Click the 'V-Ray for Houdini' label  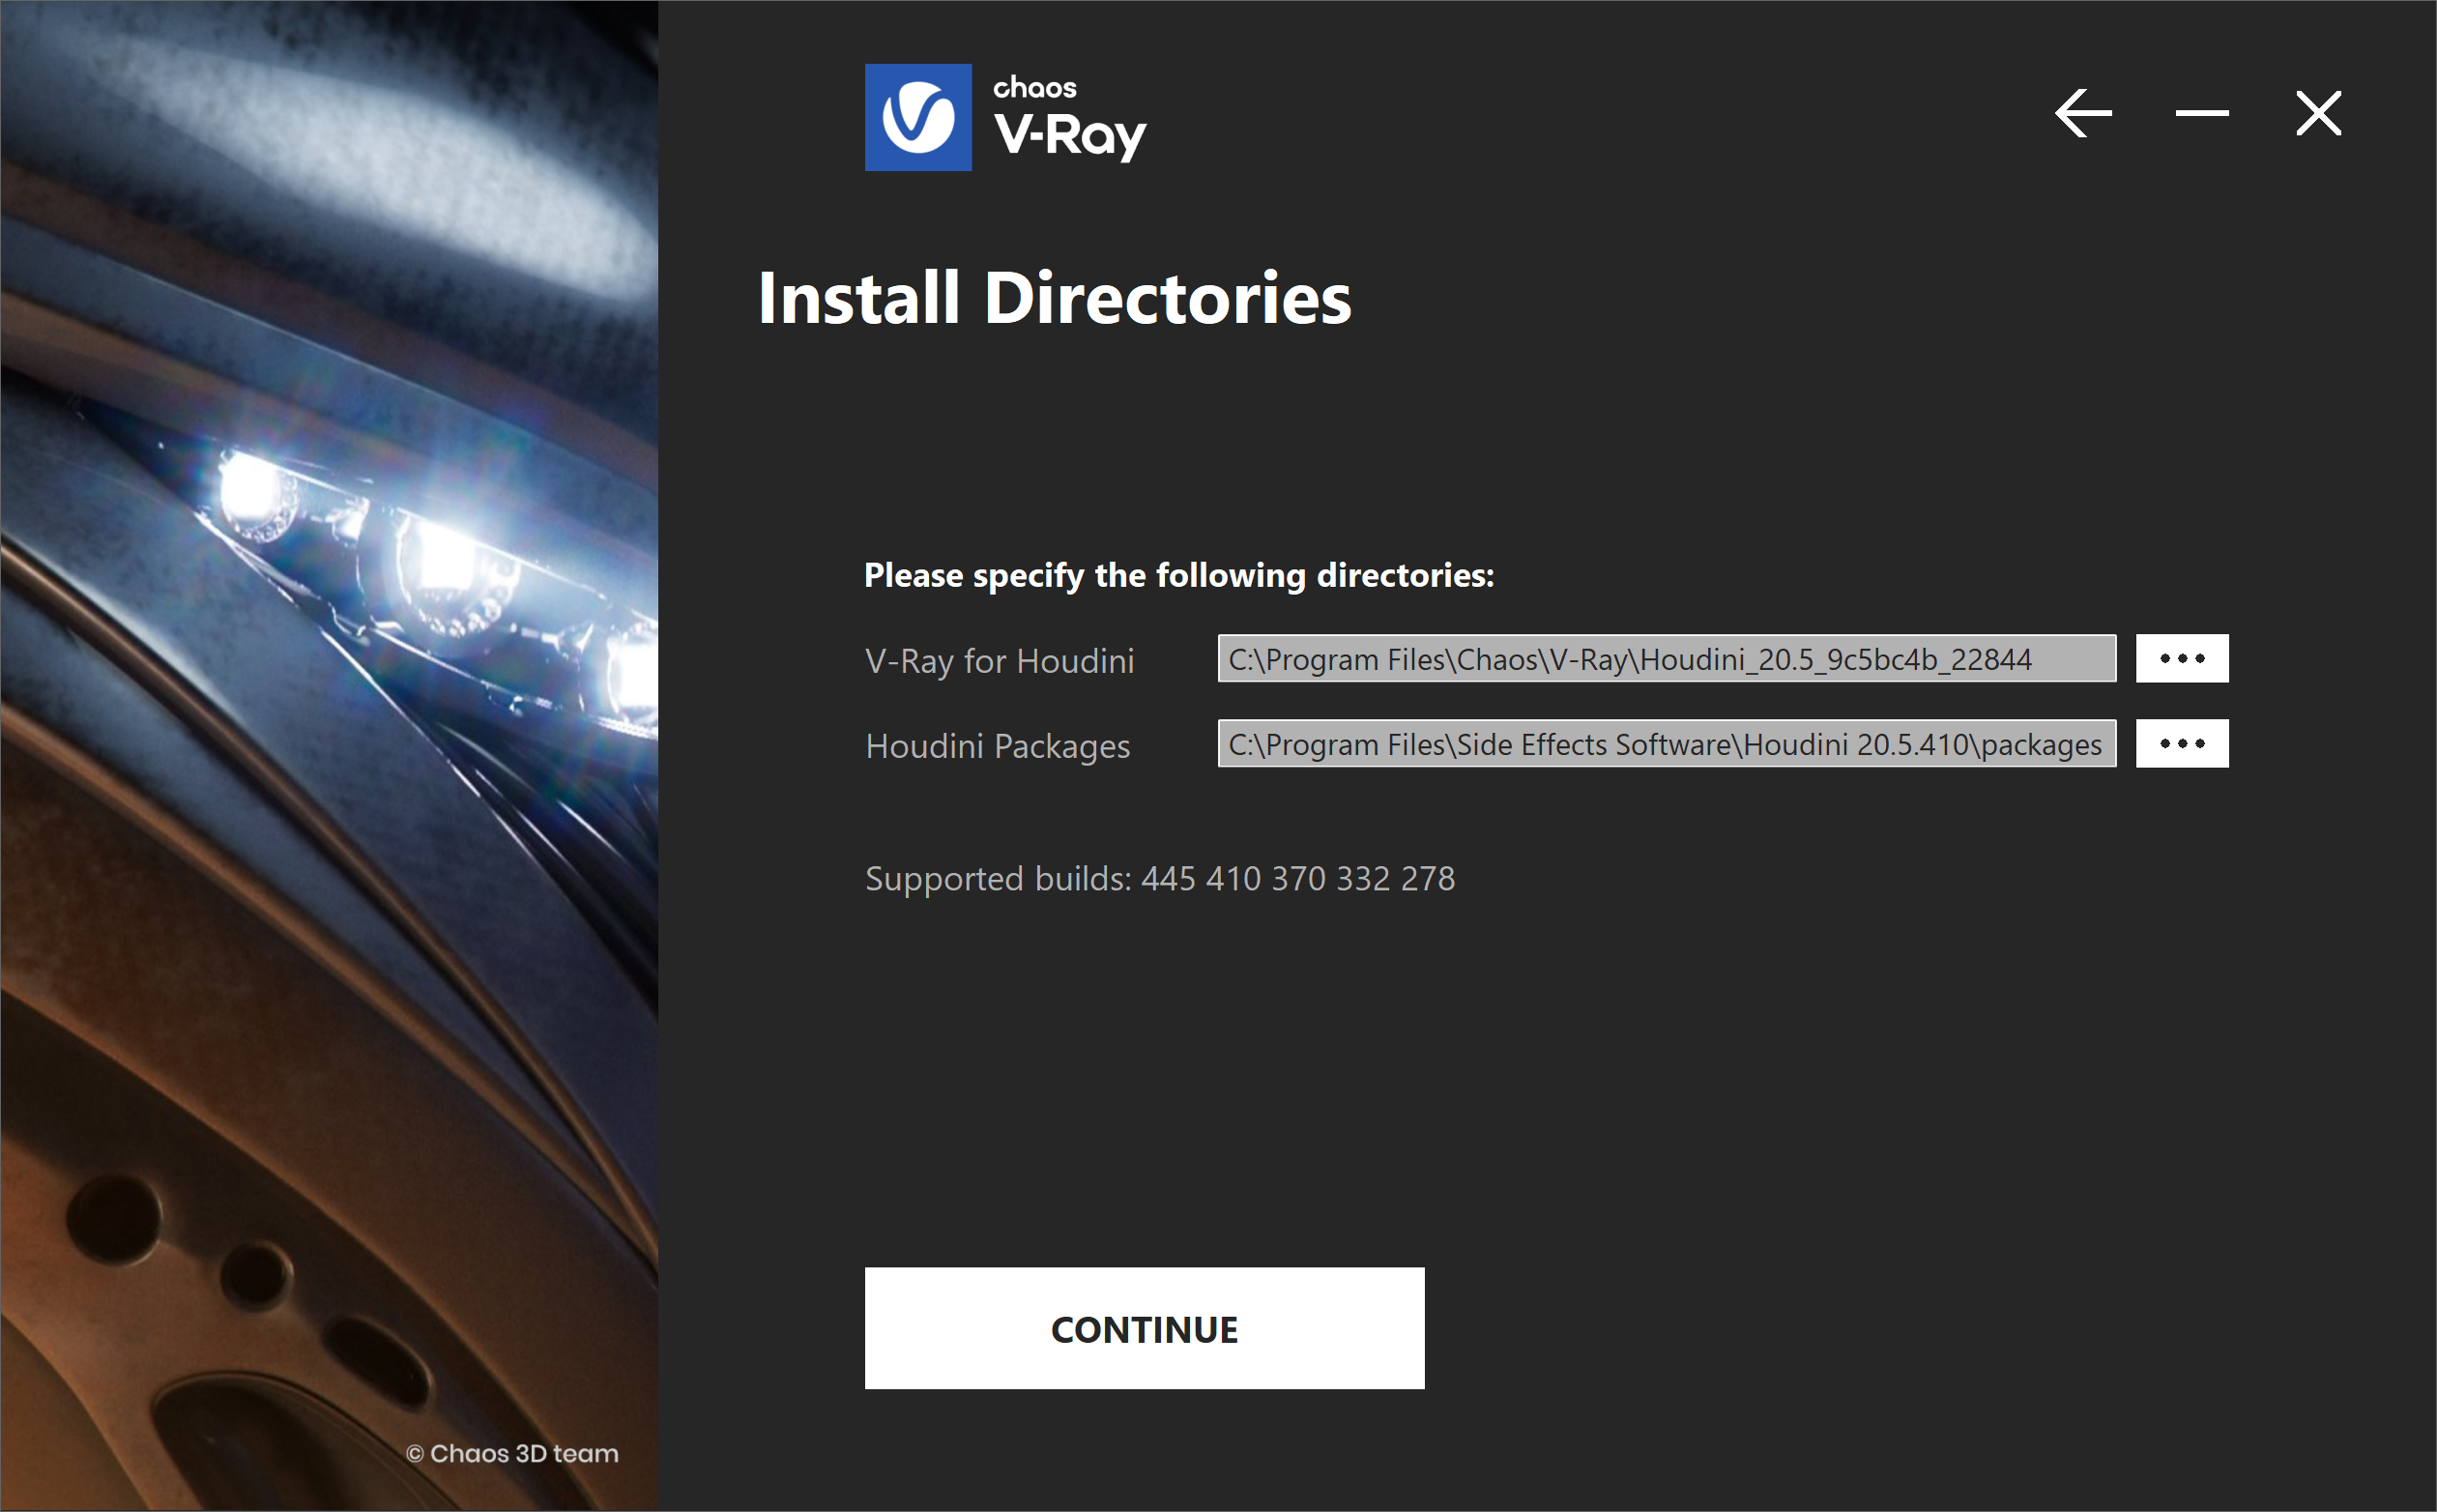(1000, 661)
